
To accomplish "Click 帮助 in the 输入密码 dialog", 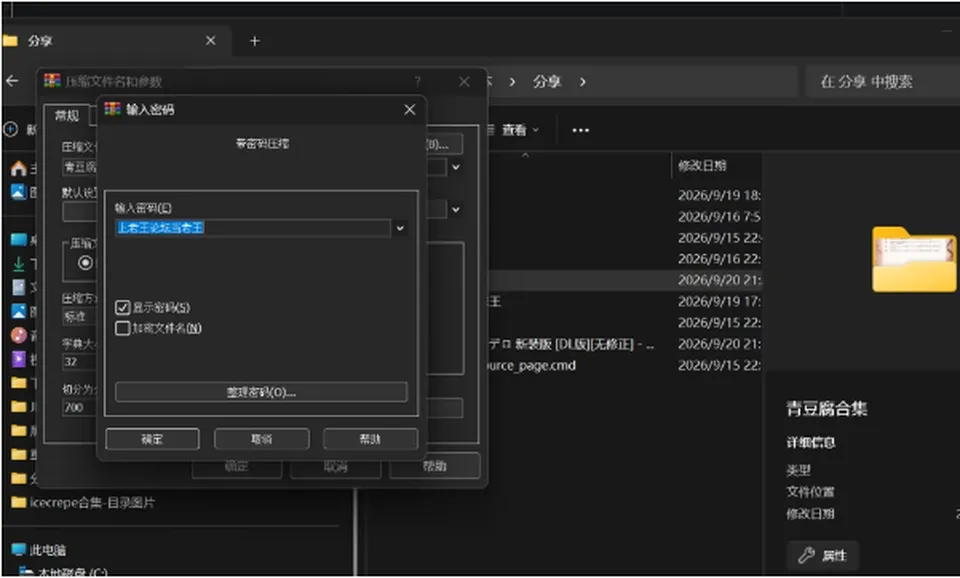I will coord(370,439).
